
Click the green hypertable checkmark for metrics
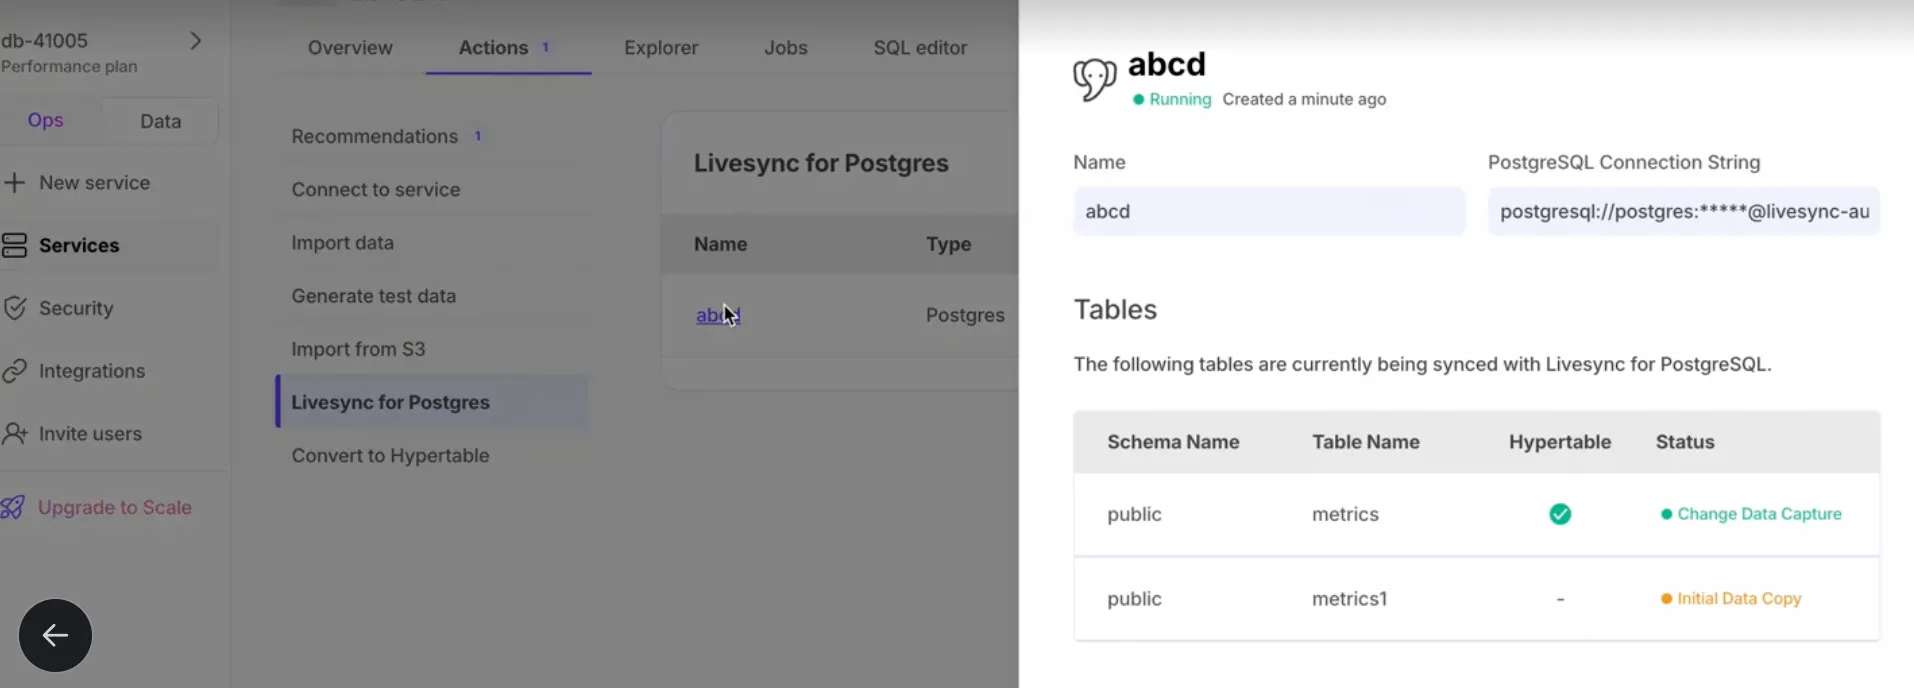1560,514
